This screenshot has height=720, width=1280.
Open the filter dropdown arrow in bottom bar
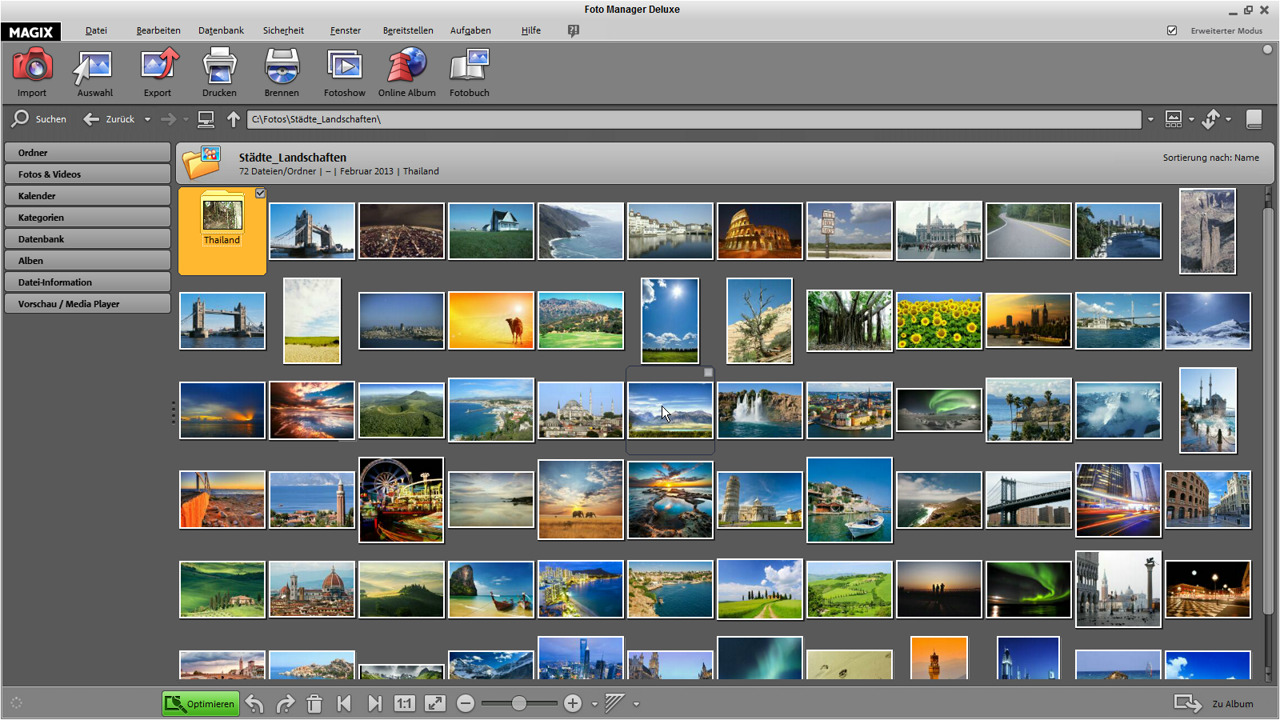[x=635, y=705]
